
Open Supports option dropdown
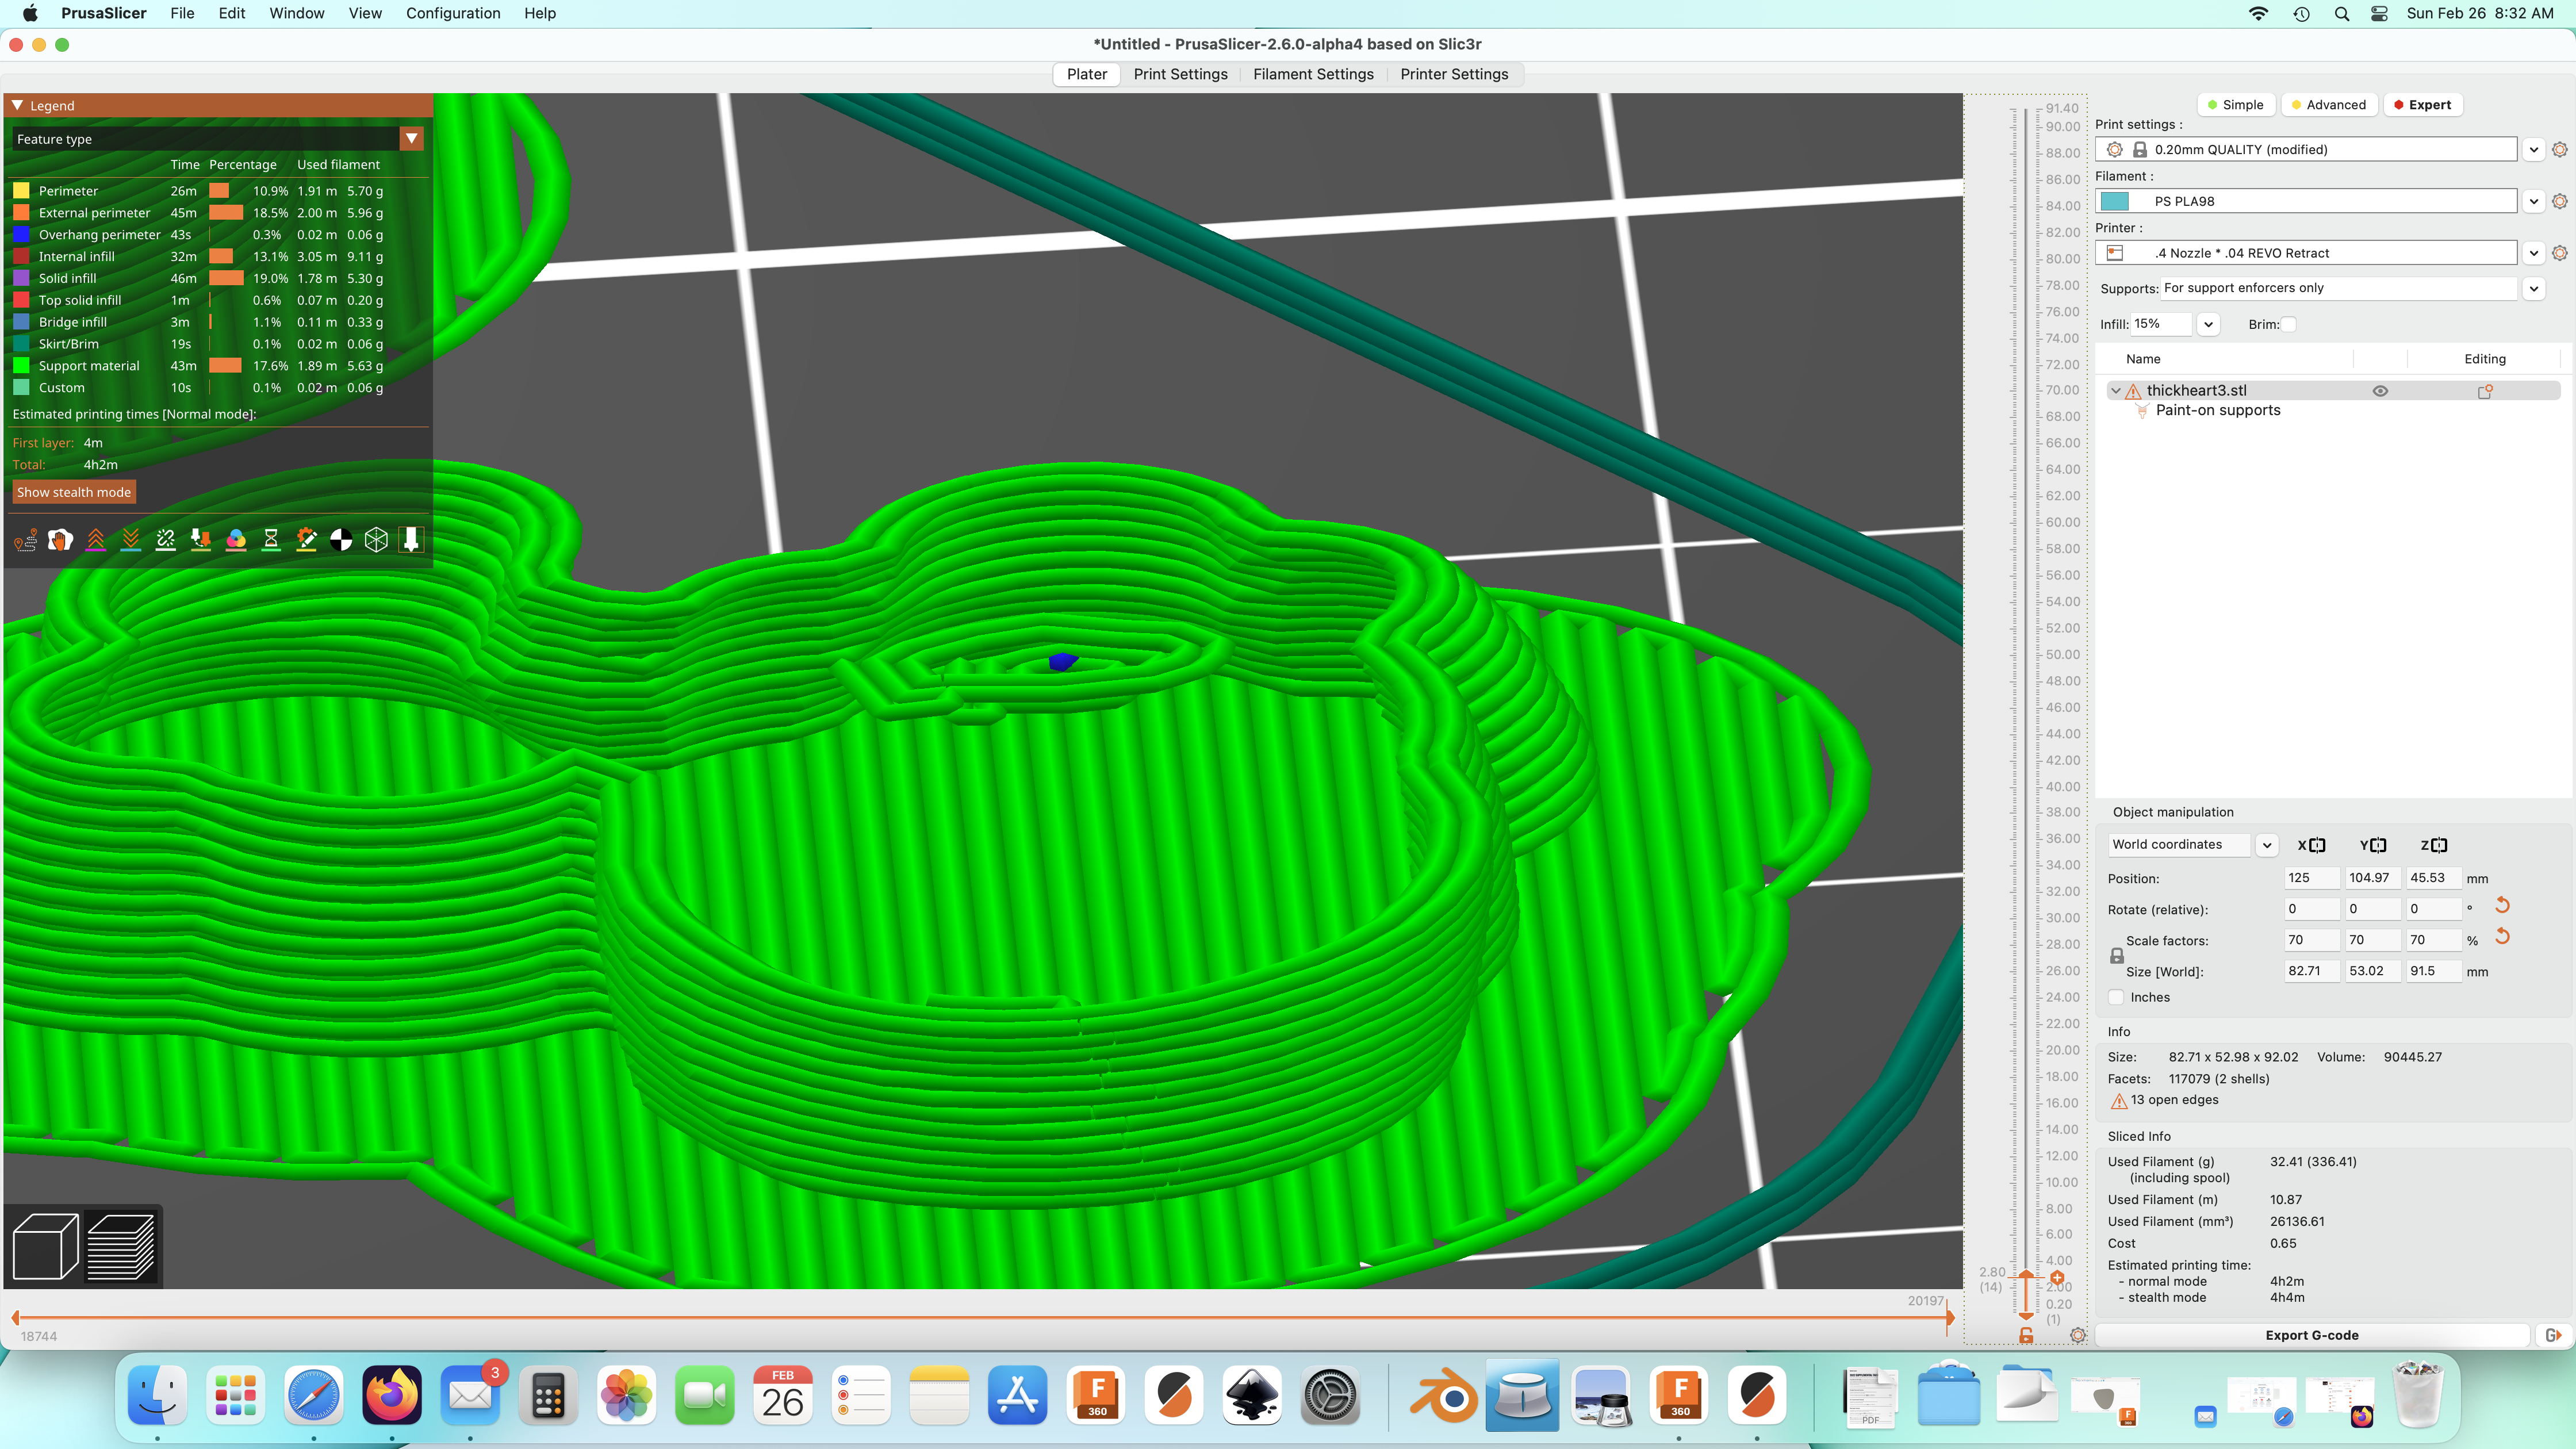(x=2533, y=288)
